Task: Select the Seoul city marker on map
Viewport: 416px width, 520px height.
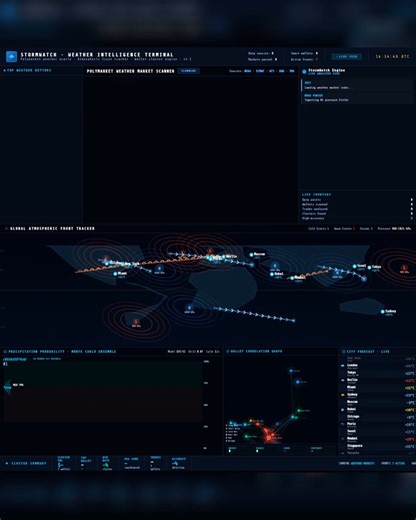Action: coord(355,266)
